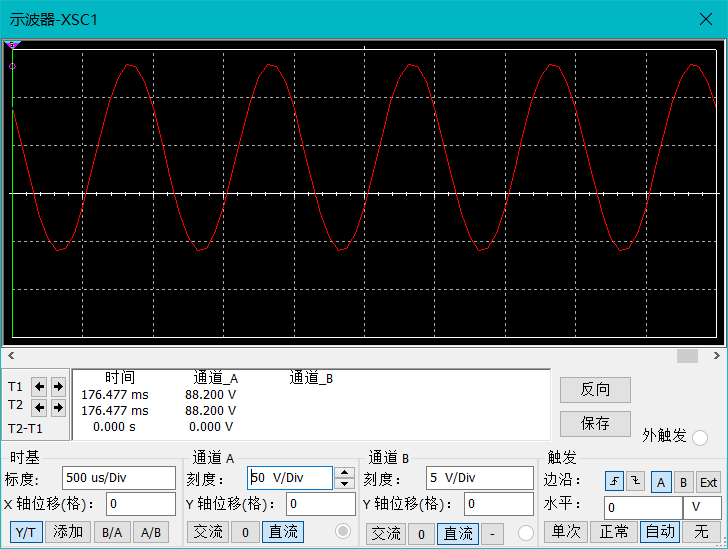728x549 pixels.
Task: Click the timebase 500 us/Div field
Action: (x=119, y=478)
